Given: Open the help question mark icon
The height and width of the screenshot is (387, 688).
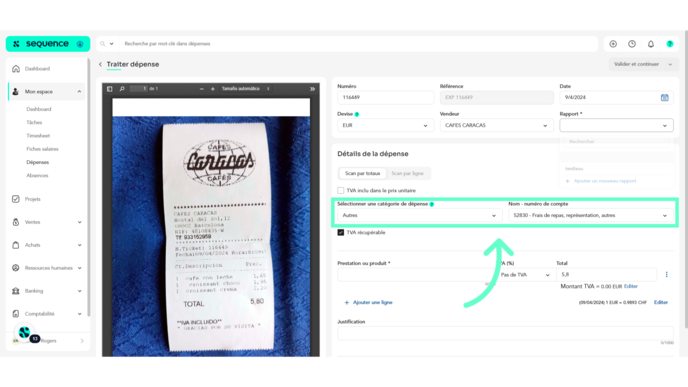Looking at the screenshot, I should [x=670, y=44].
